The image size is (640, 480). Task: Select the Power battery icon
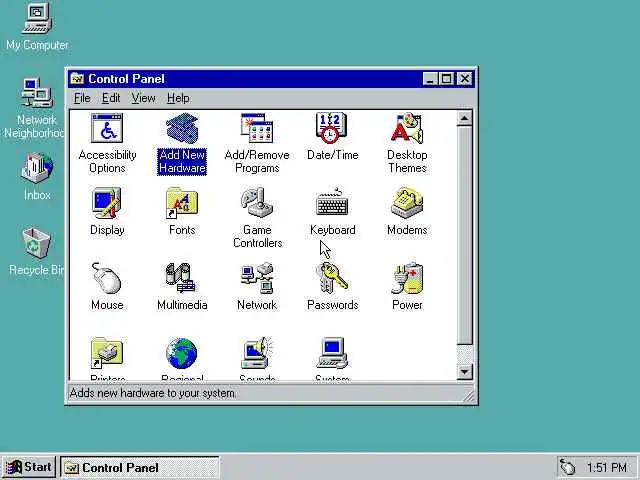click(x=407, y=278)
